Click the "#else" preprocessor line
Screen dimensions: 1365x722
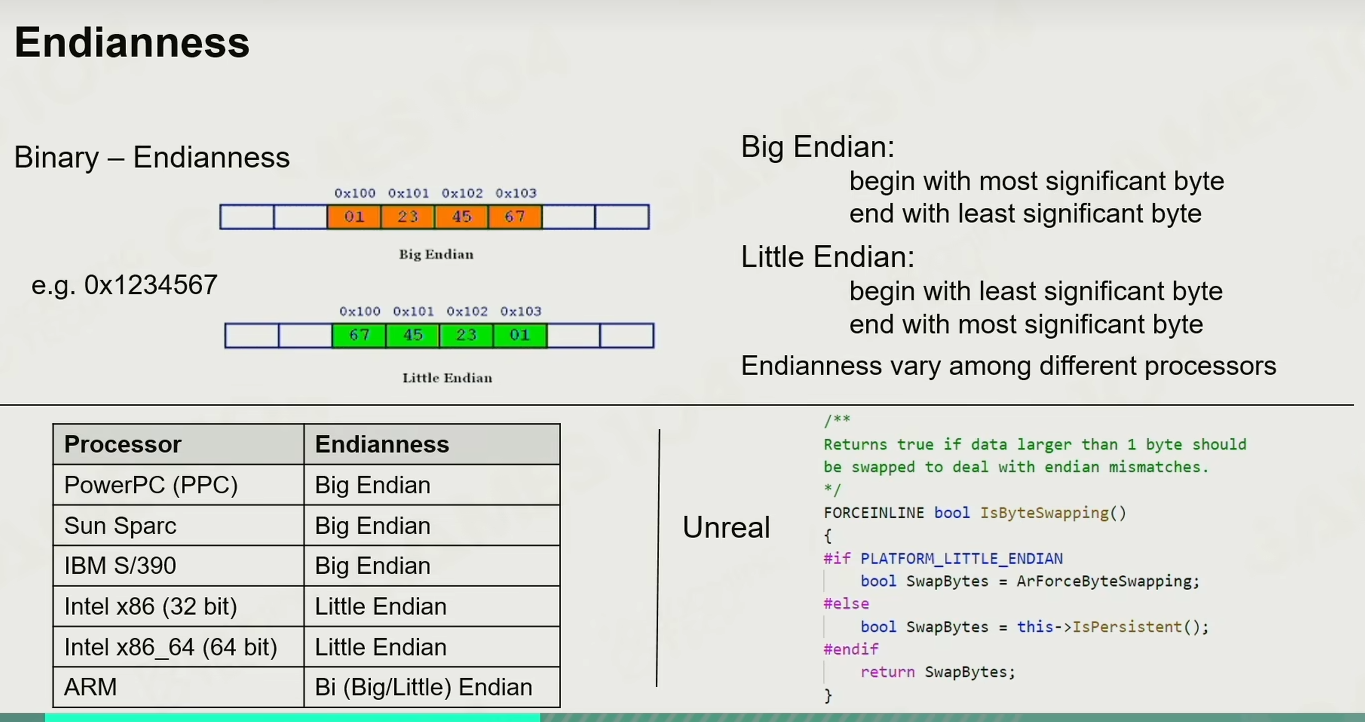(x=846, y=604)
